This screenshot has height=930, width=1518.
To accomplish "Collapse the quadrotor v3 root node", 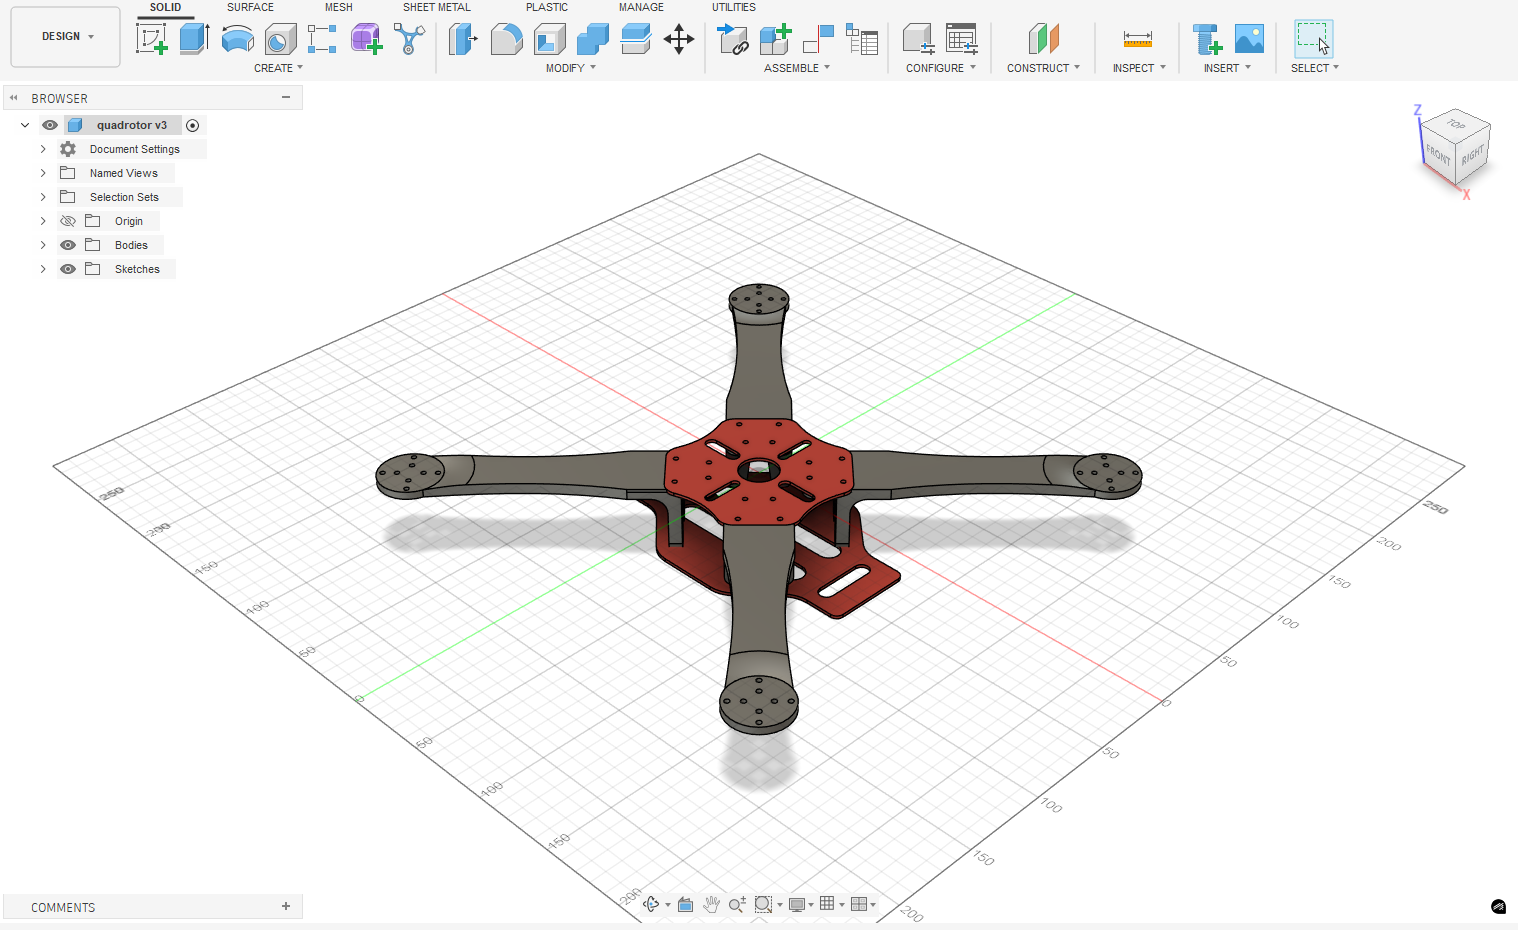I will tap(25, 125).
